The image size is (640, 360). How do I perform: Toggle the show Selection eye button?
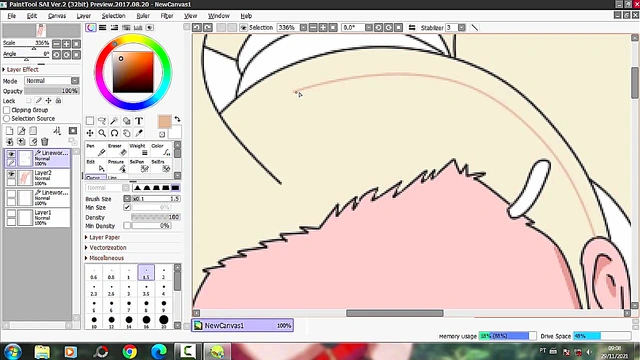pyautogui.click(x=243, y=27)
